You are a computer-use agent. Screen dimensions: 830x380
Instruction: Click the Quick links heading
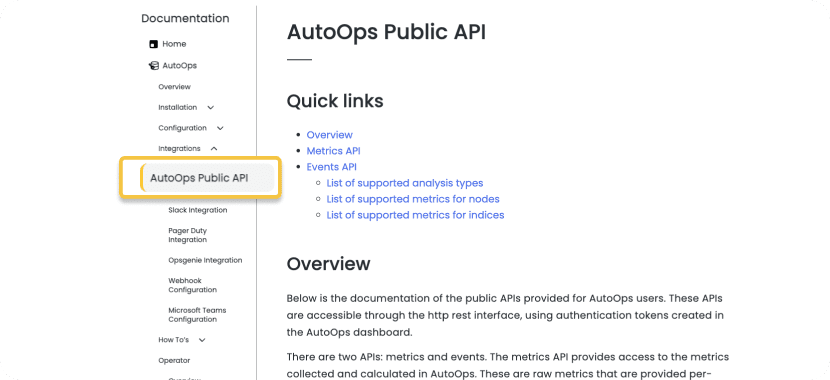(x=335, y=101)
